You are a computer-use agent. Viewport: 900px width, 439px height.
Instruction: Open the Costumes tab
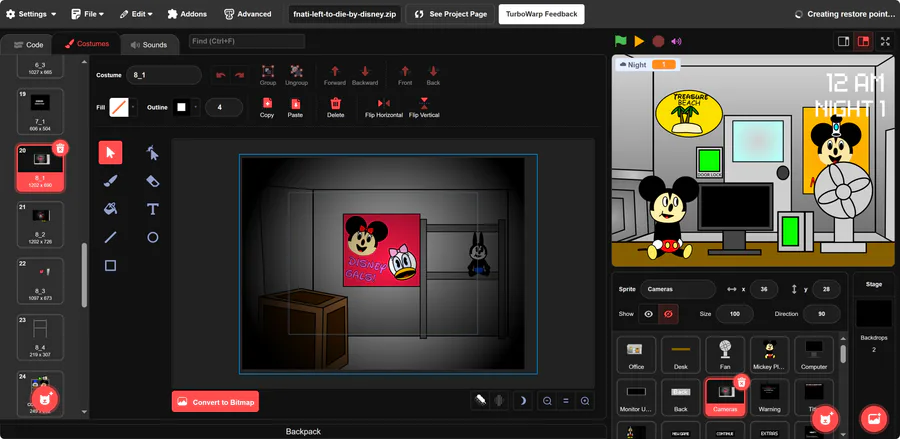coord(87,44)
